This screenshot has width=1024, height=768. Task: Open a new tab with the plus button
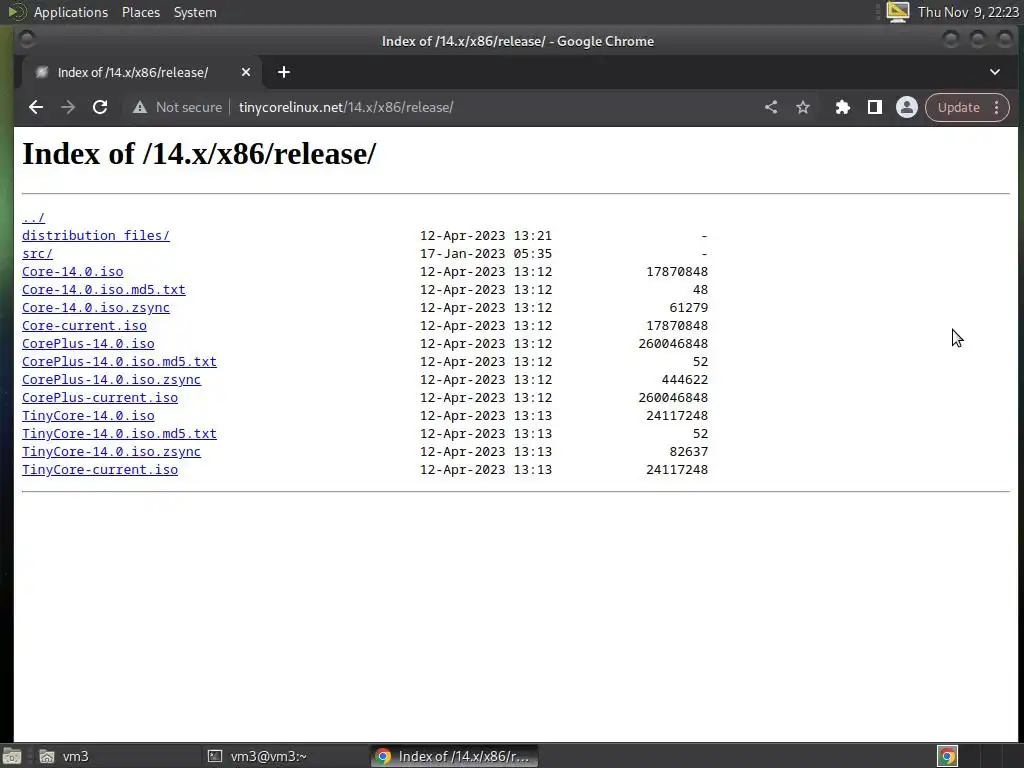point(283,72)
